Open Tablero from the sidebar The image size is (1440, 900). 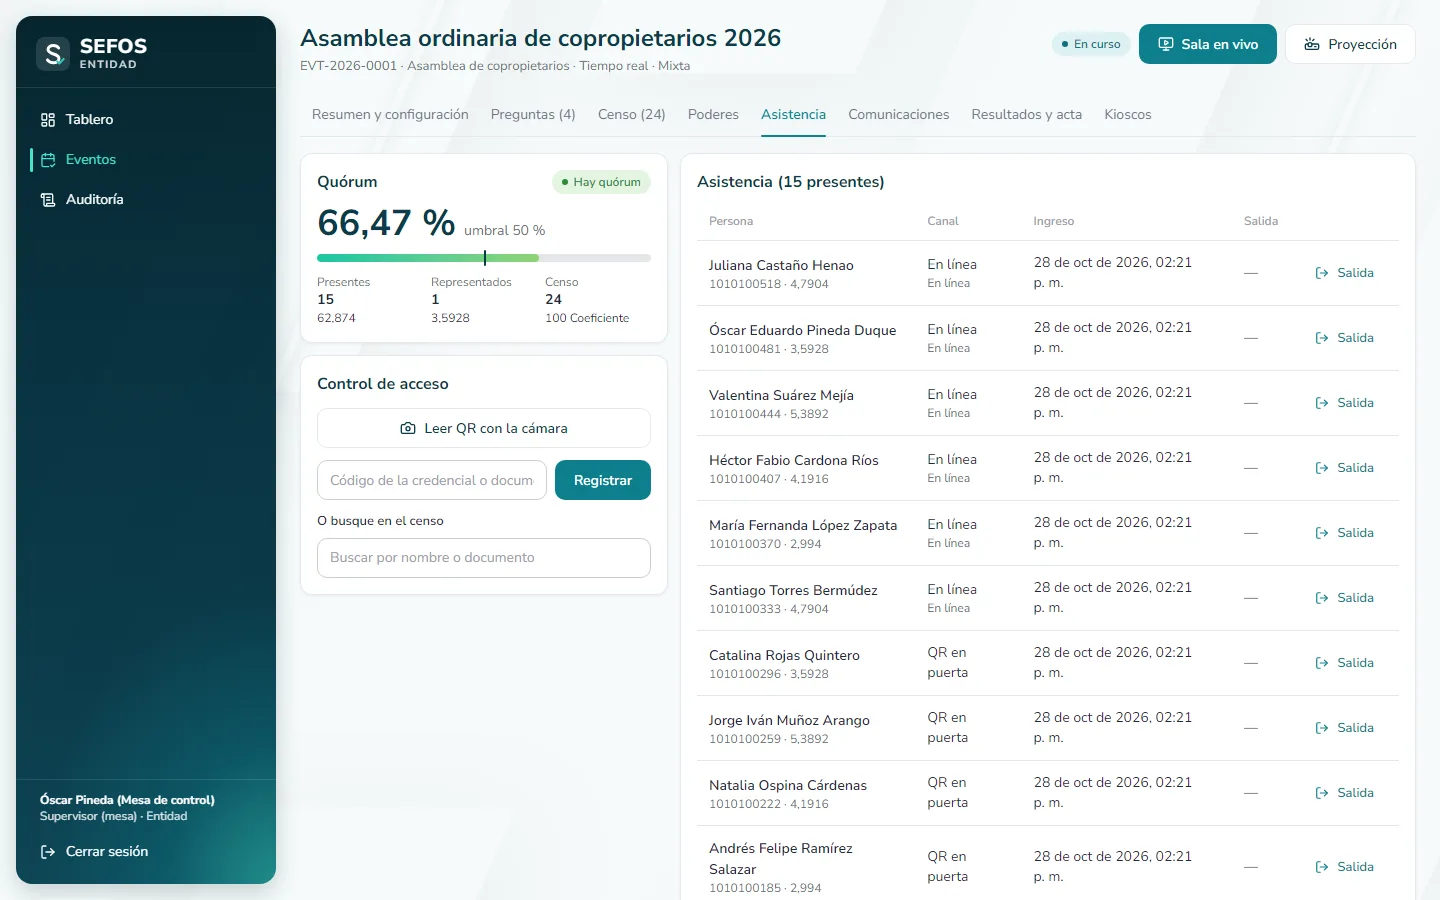pos(146,120)
